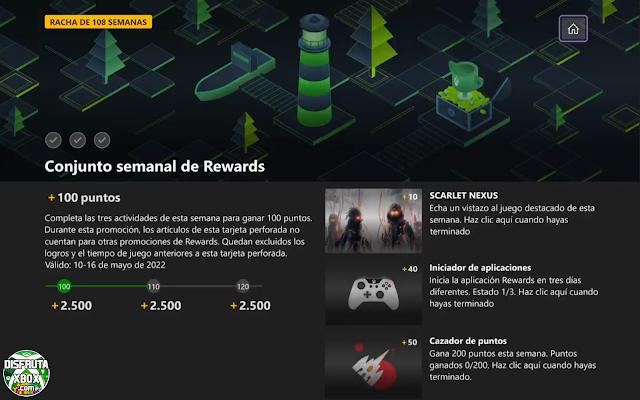
Task: Click the first checkmark circle
Action: pos(53,140)
